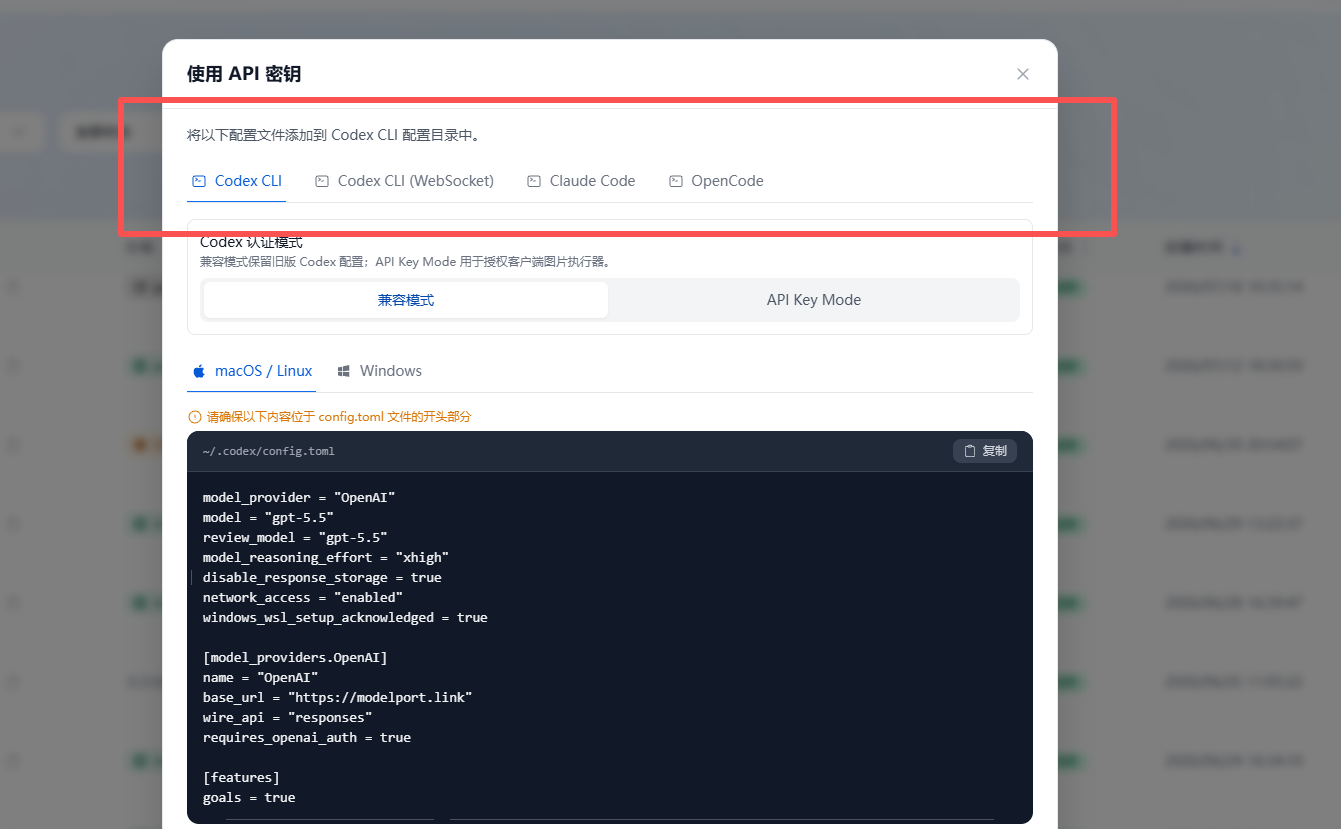Click the orange config.toml warning text
The image size is (1341, 829).
click(x=339, y=417)
